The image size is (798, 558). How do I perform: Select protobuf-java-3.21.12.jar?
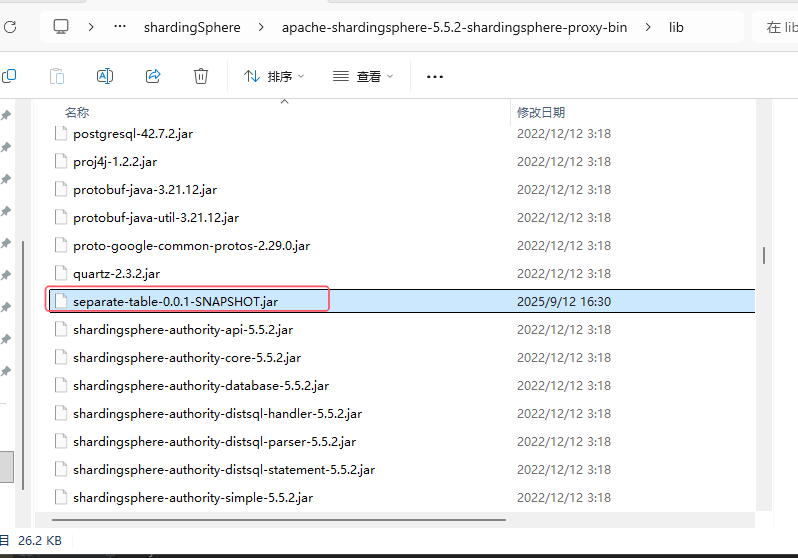pos(145,190)
